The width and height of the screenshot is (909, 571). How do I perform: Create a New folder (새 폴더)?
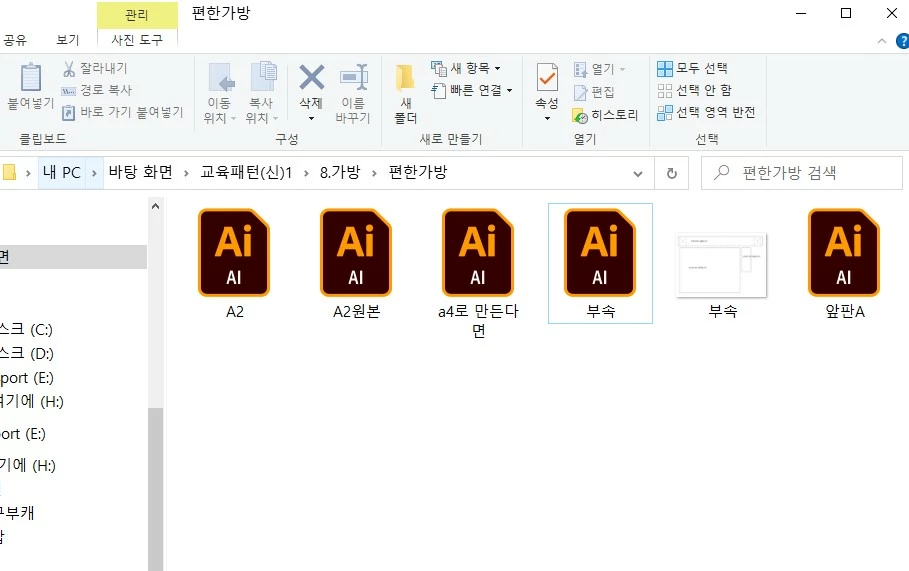pyautogui.click(x=406, y=93)
